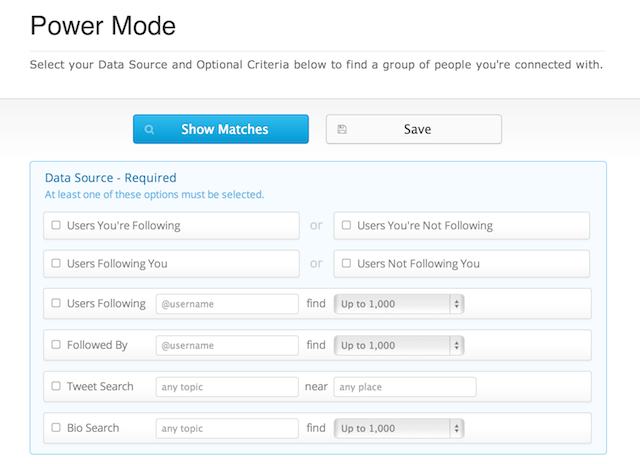Enable the Users You're Following checkbox
Viewport: 640px width, 464px height.
tap(56, 226)
